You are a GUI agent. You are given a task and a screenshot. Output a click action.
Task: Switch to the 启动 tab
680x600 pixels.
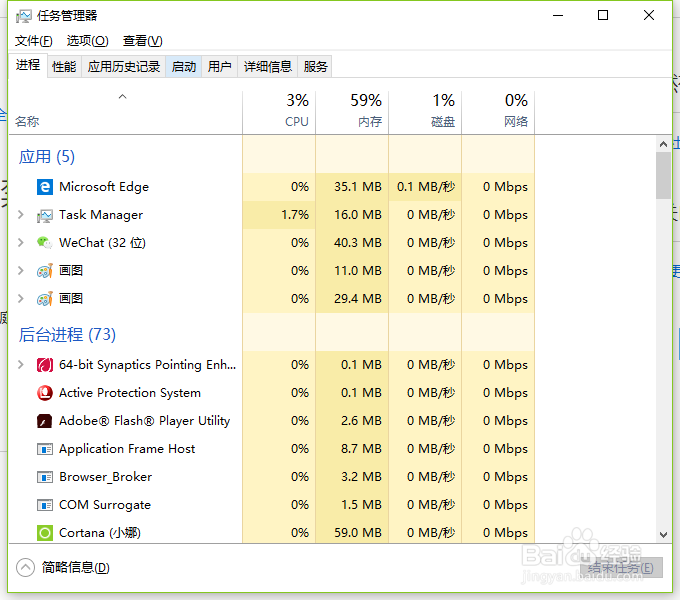tap(184, 67)
